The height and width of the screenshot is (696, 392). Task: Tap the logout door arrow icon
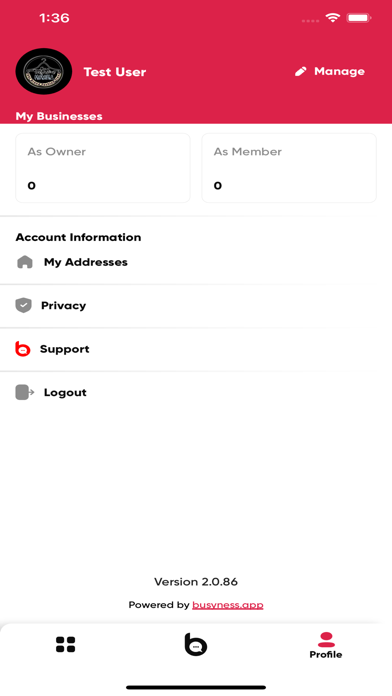pos(25,392)
